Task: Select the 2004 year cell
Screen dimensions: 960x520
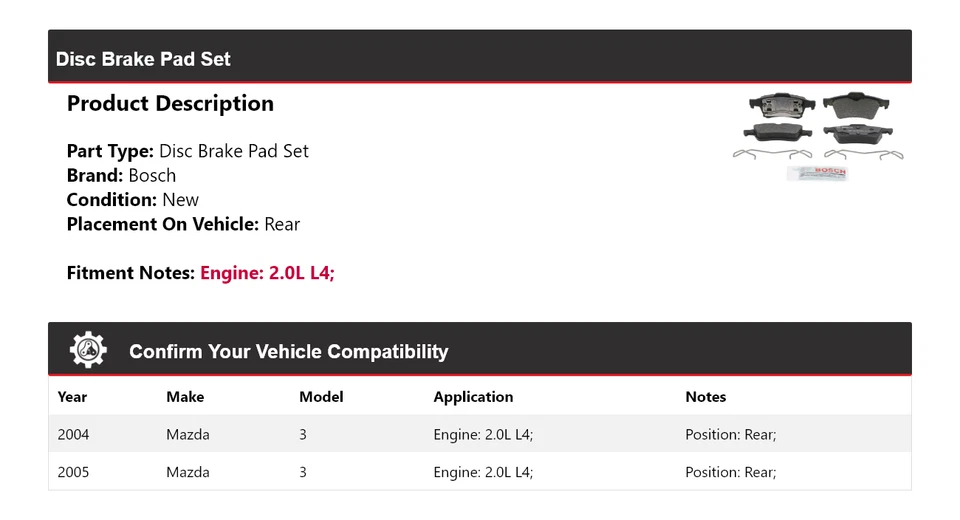Action: 74,435
